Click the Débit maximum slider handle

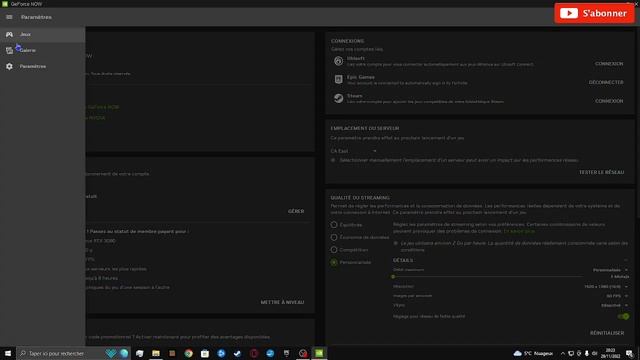tap(393, 277)
